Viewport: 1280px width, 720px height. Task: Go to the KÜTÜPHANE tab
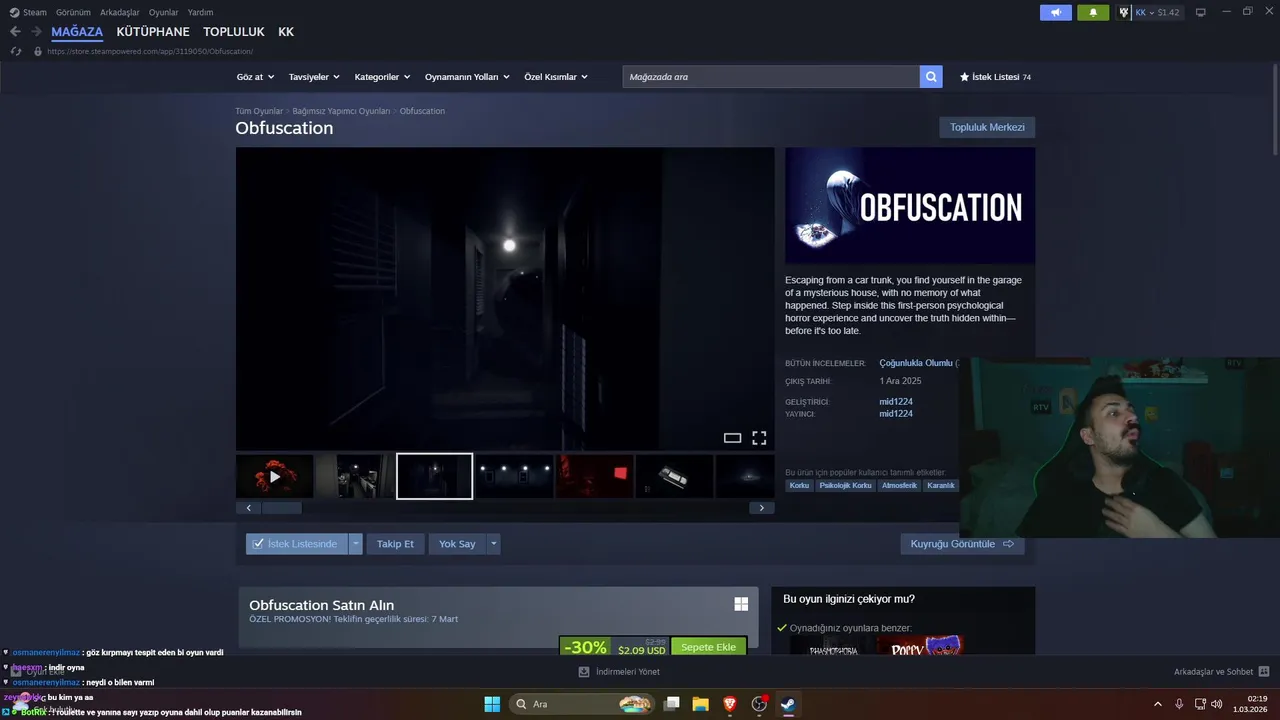[153, 32]
